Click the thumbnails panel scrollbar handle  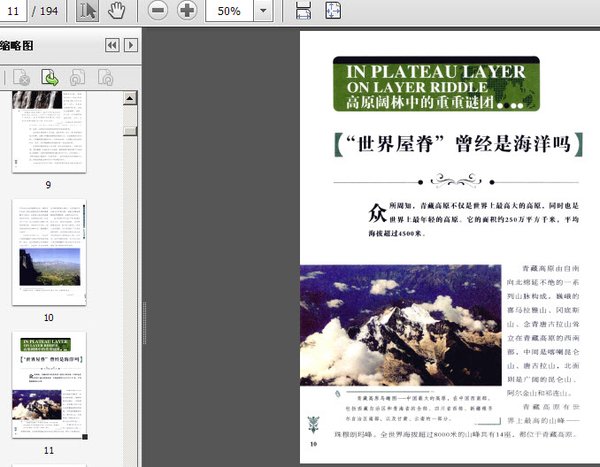click(x=130, y=129)
